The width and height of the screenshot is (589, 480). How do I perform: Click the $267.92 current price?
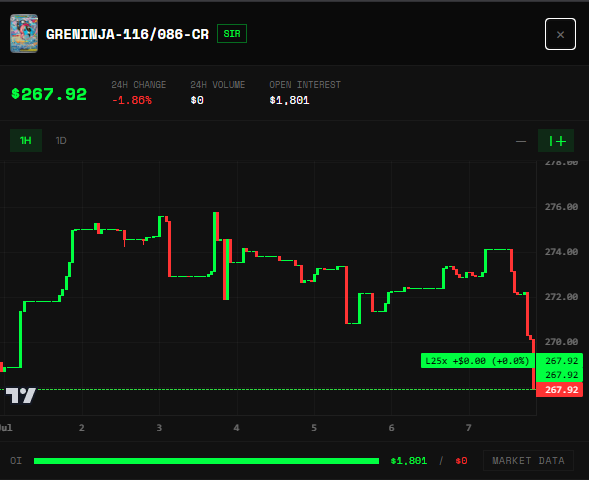pyautogui.click(x=49, y=94)
